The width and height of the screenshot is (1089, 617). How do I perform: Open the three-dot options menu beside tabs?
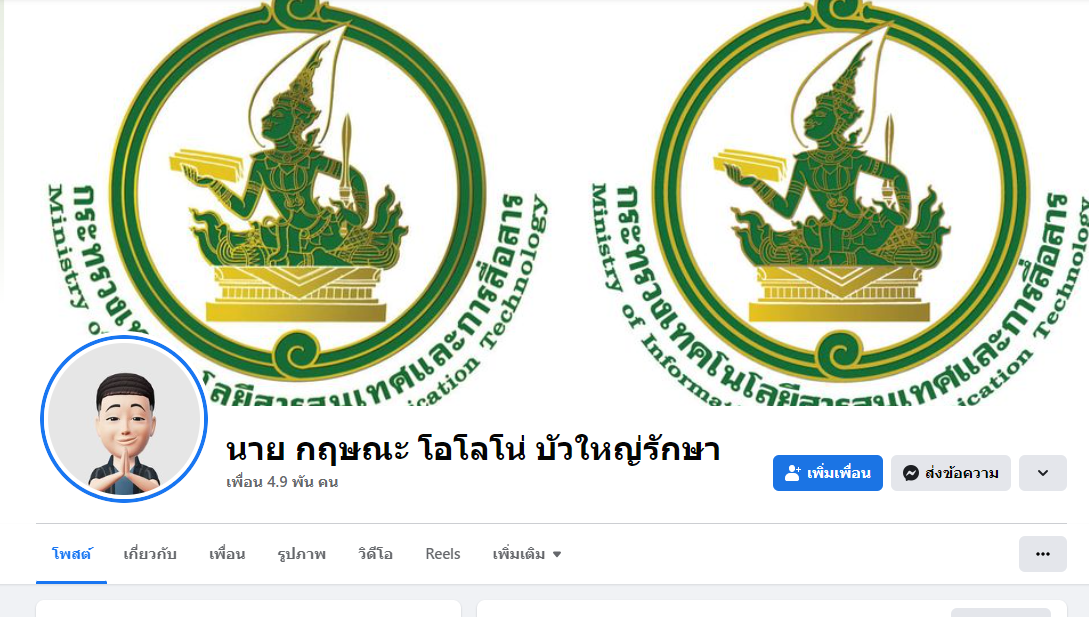coord(1042,554)
